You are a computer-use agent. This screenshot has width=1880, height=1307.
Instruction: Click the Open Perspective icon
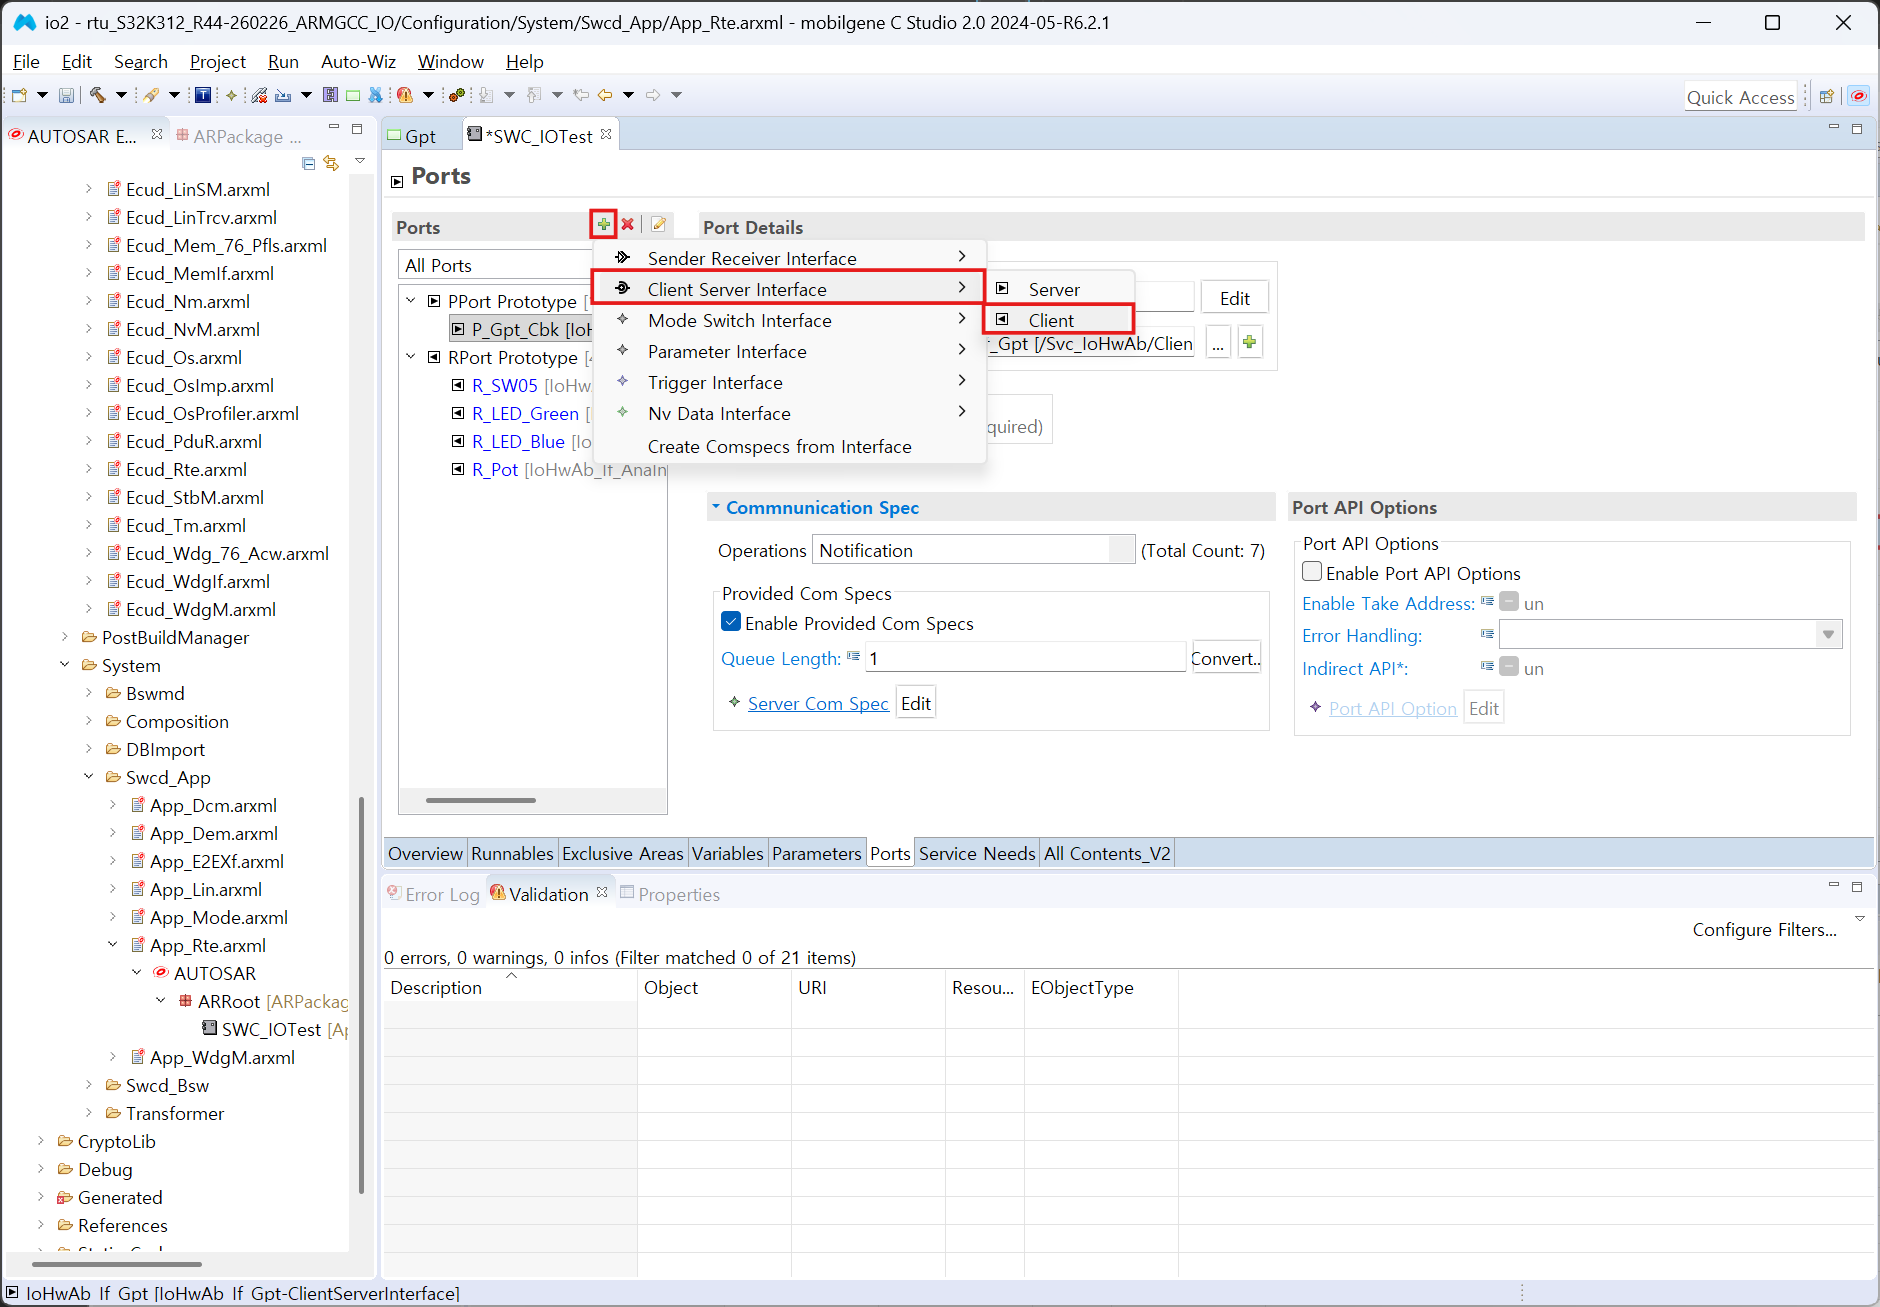(1827, 97)
